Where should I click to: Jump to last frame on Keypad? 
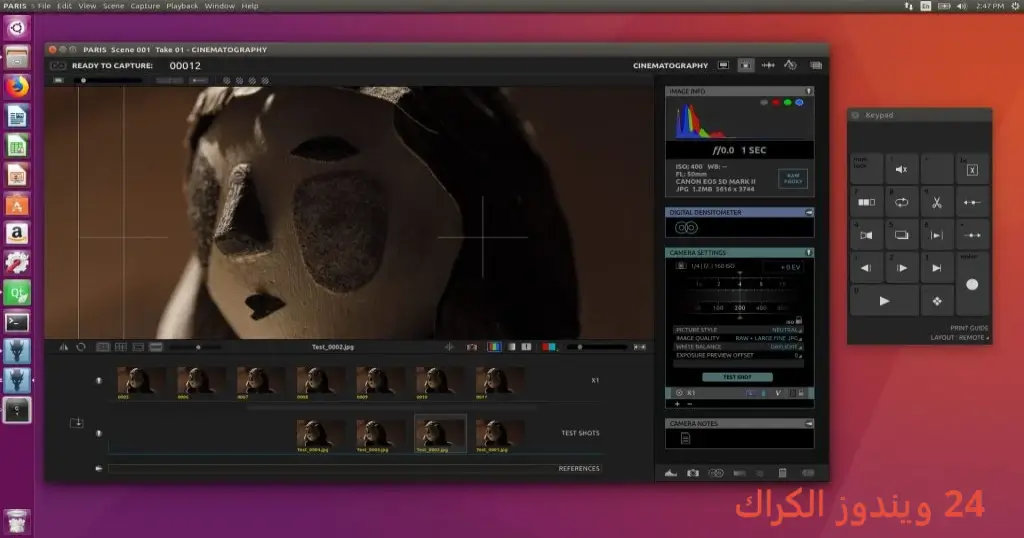click(936, 268)
